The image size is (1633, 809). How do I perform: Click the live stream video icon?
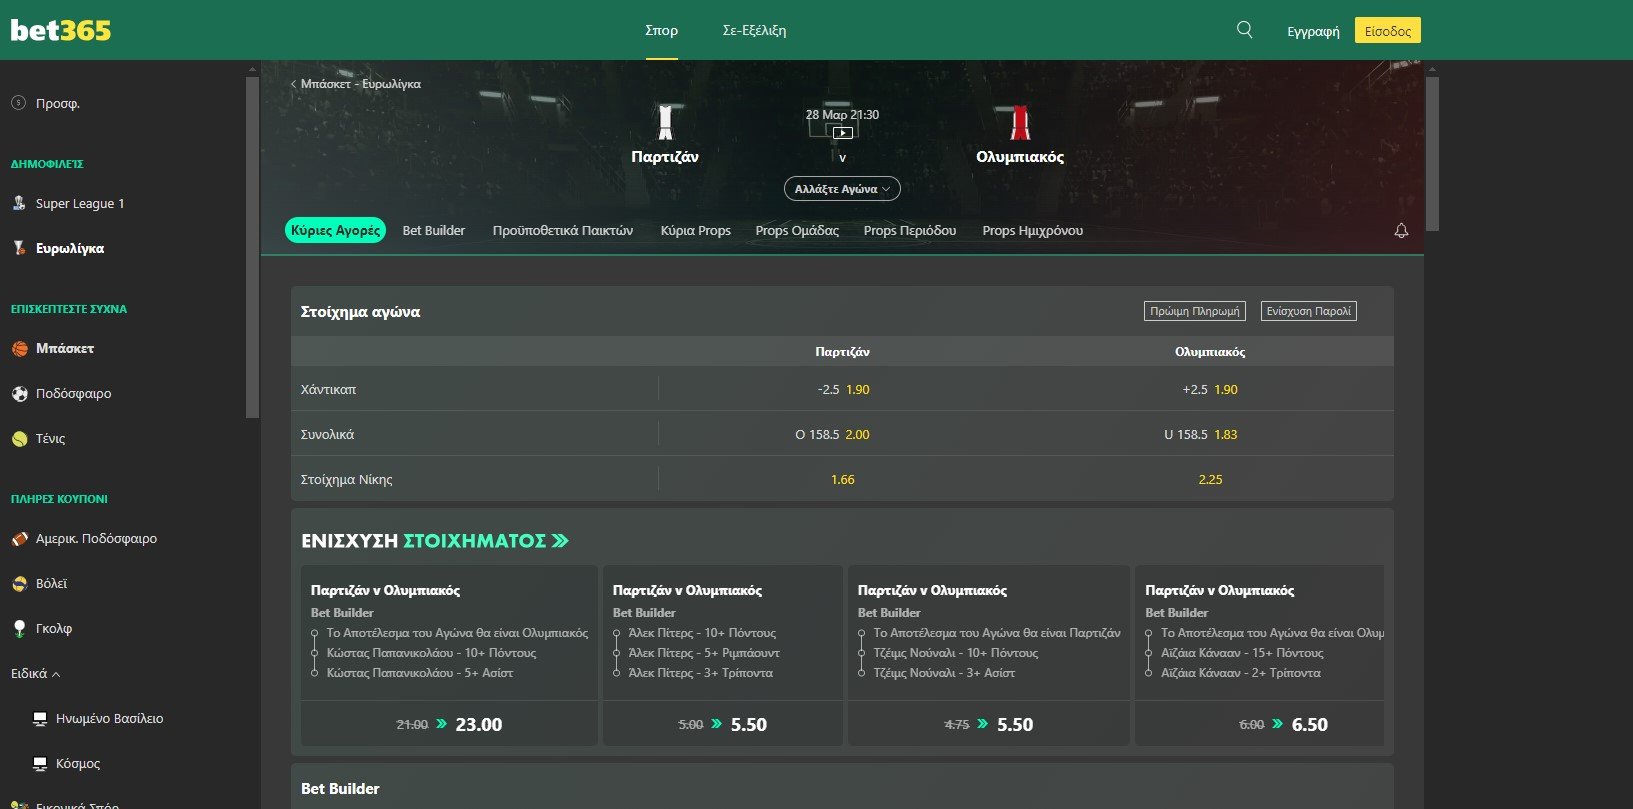(x=842, y=132)
